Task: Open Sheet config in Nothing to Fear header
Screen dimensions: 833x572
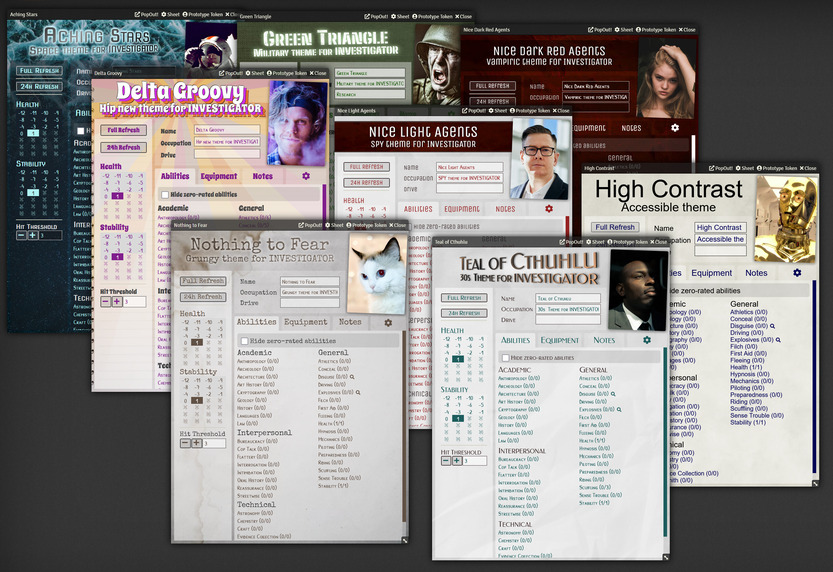Action: pyautogui.click(x=334, y=225)
